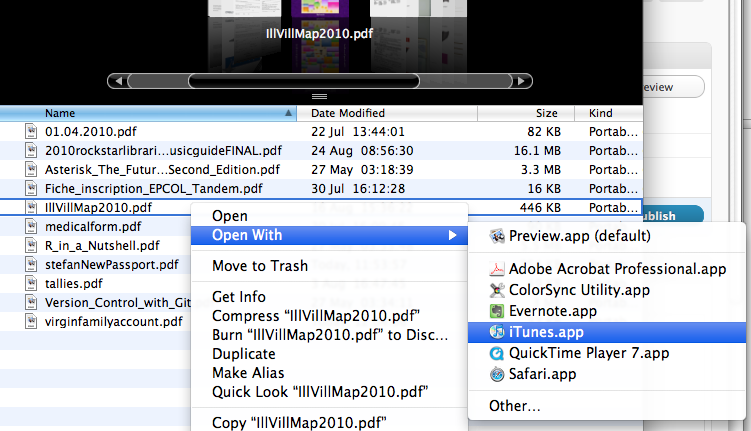This screenshot has height=431, width=751.
Task: Click the ColorSync Utility icon
Action: click(496, 290)
